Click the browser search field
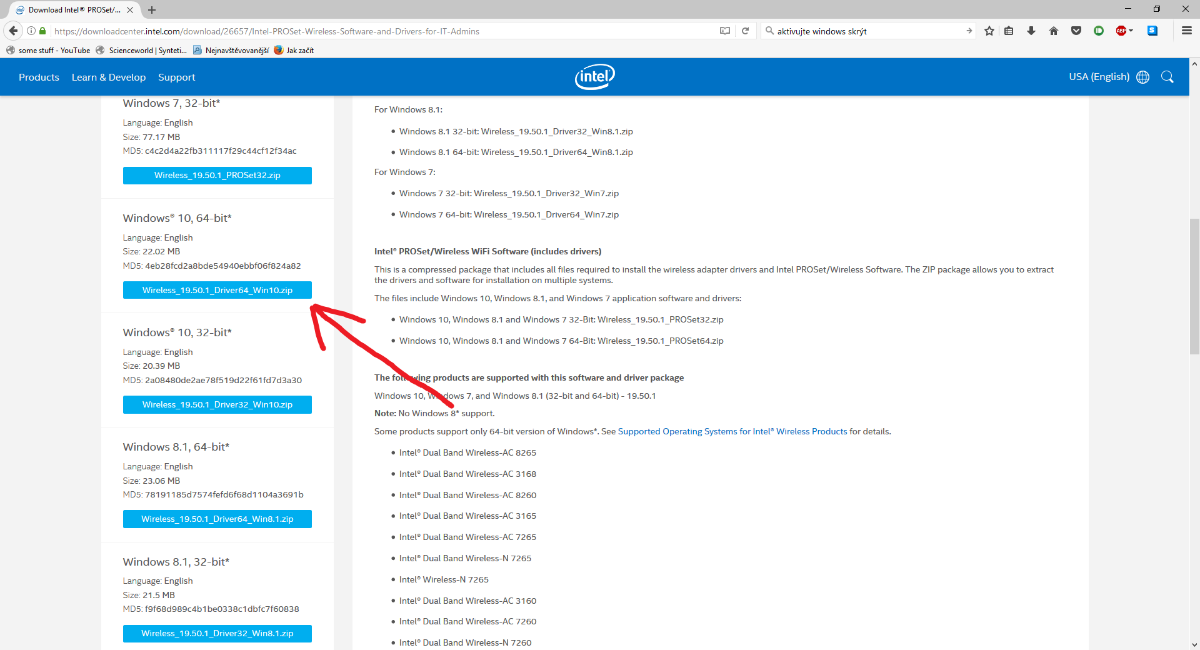1200x650 pixels. 865,31
